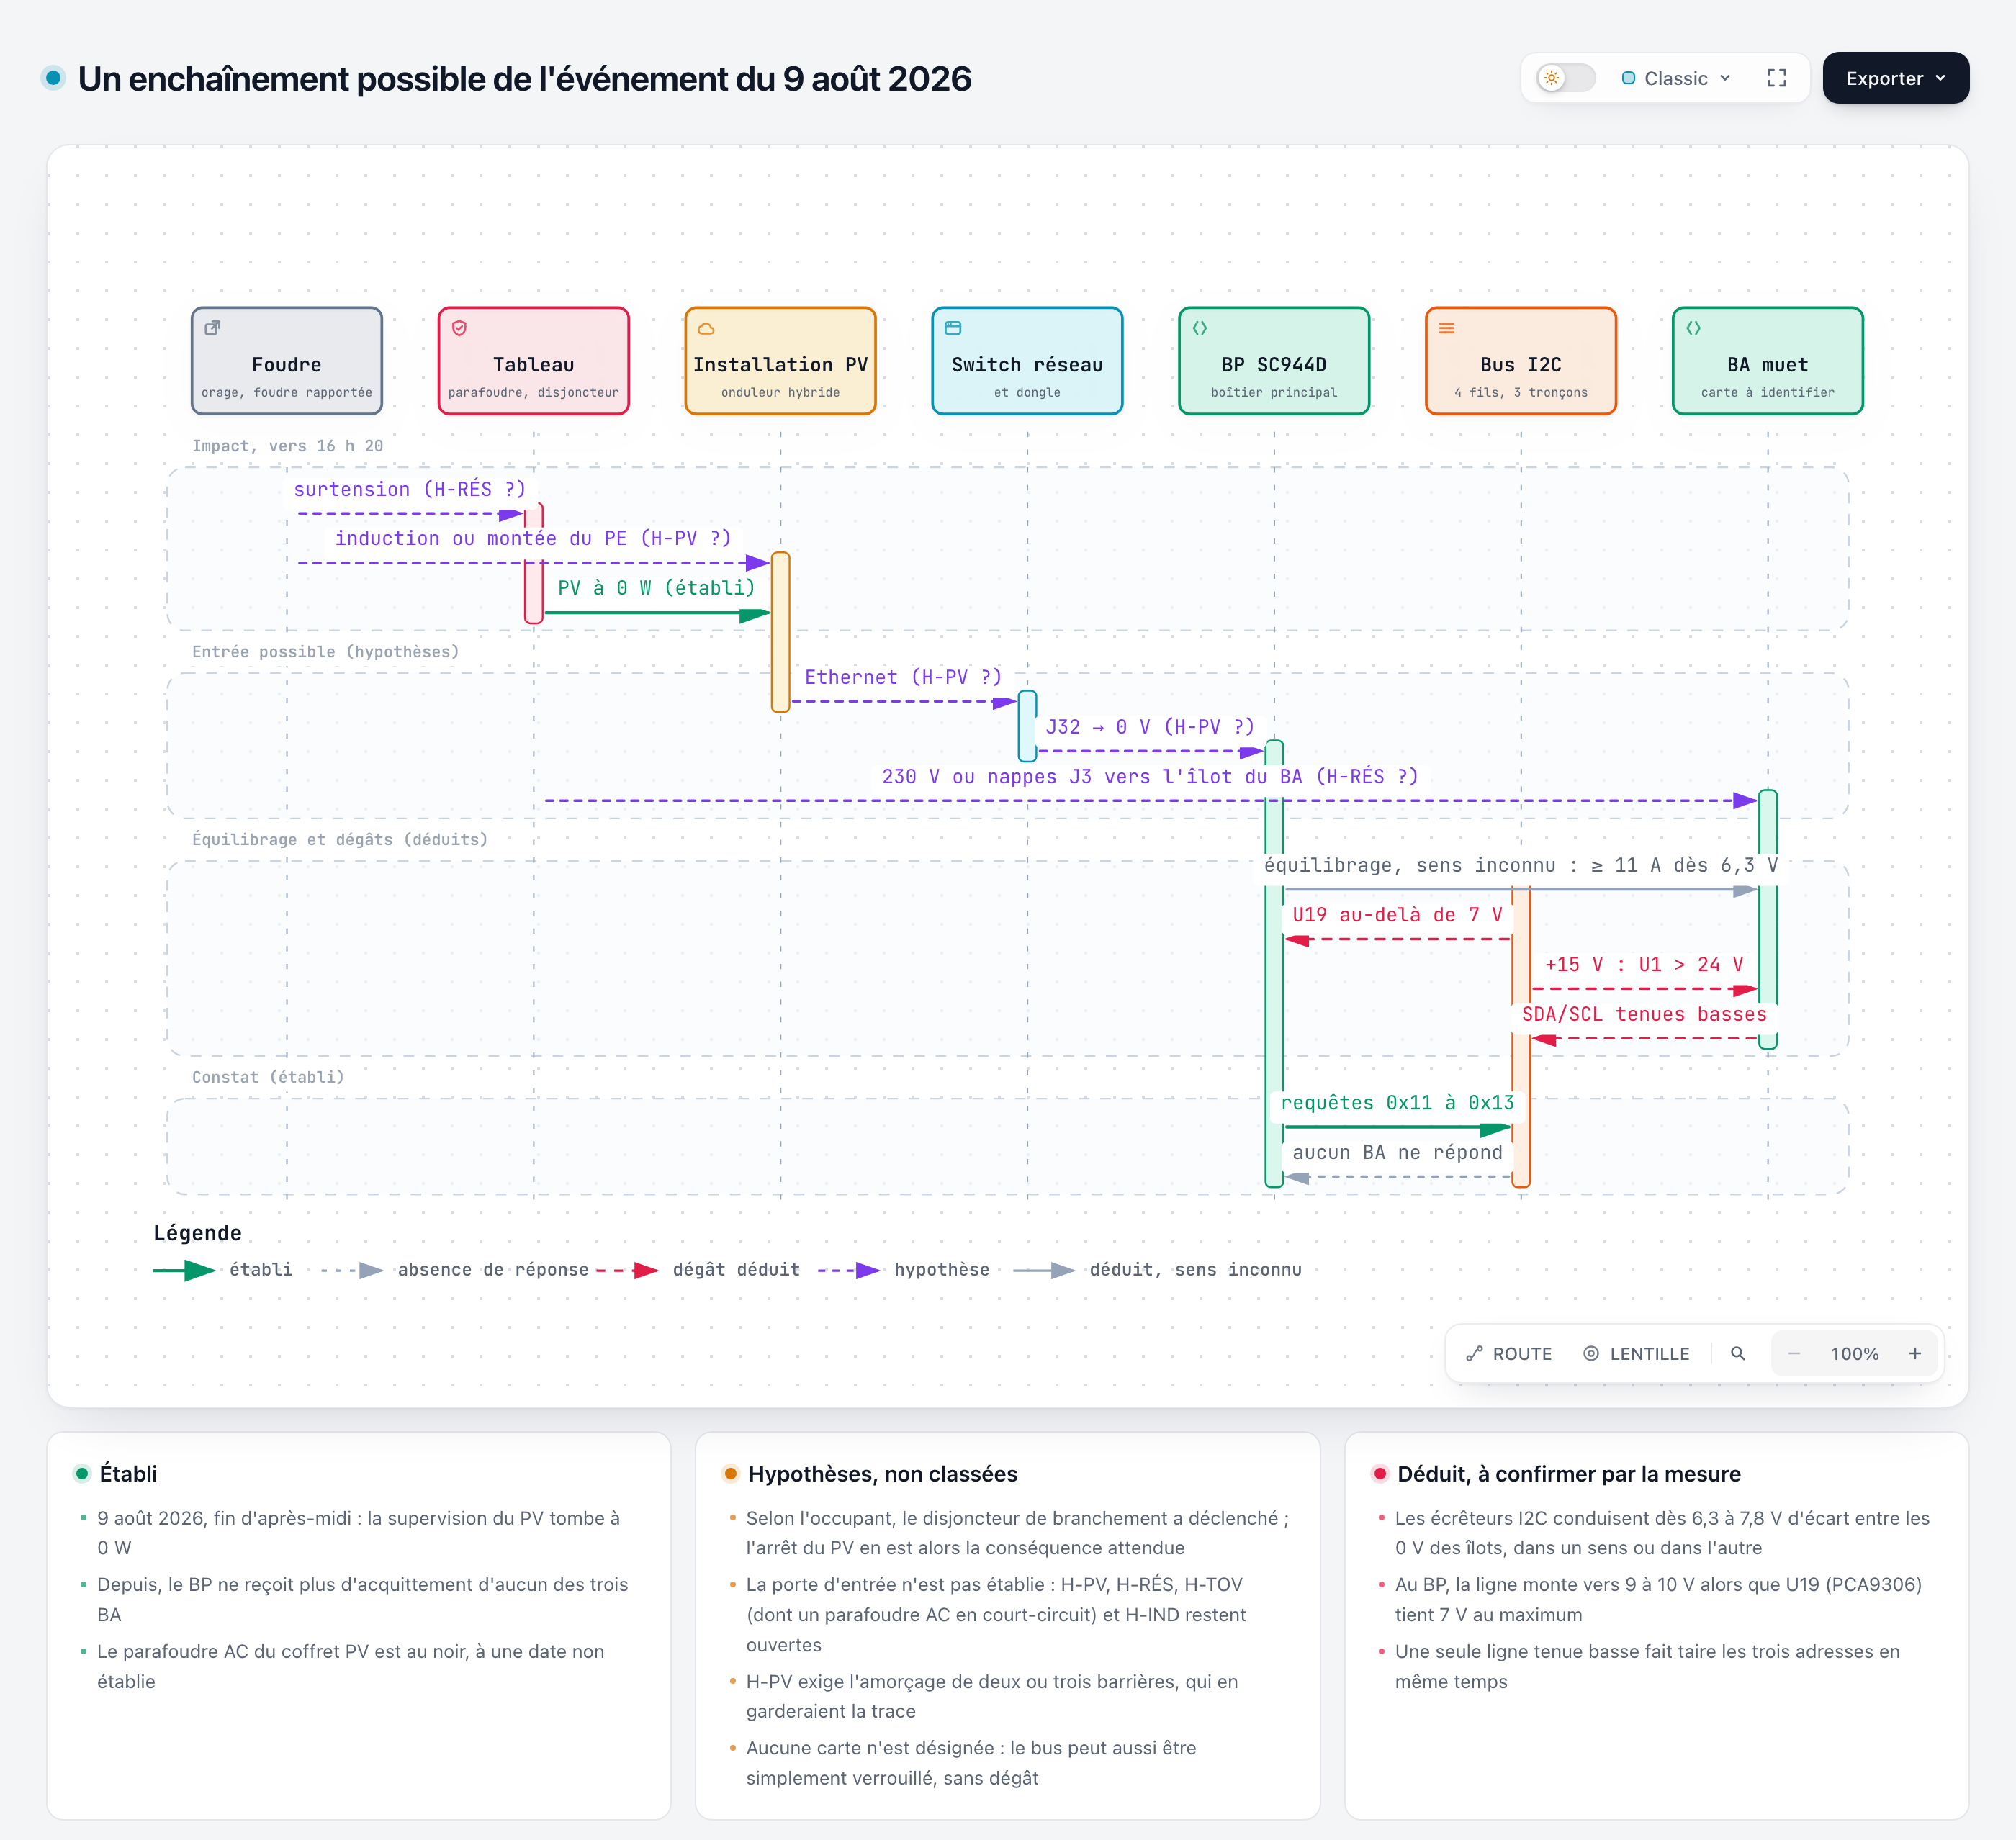Activate the LENTILLE lens tool
Screen dimensions: 2016x1840
coord(1636,1353)
